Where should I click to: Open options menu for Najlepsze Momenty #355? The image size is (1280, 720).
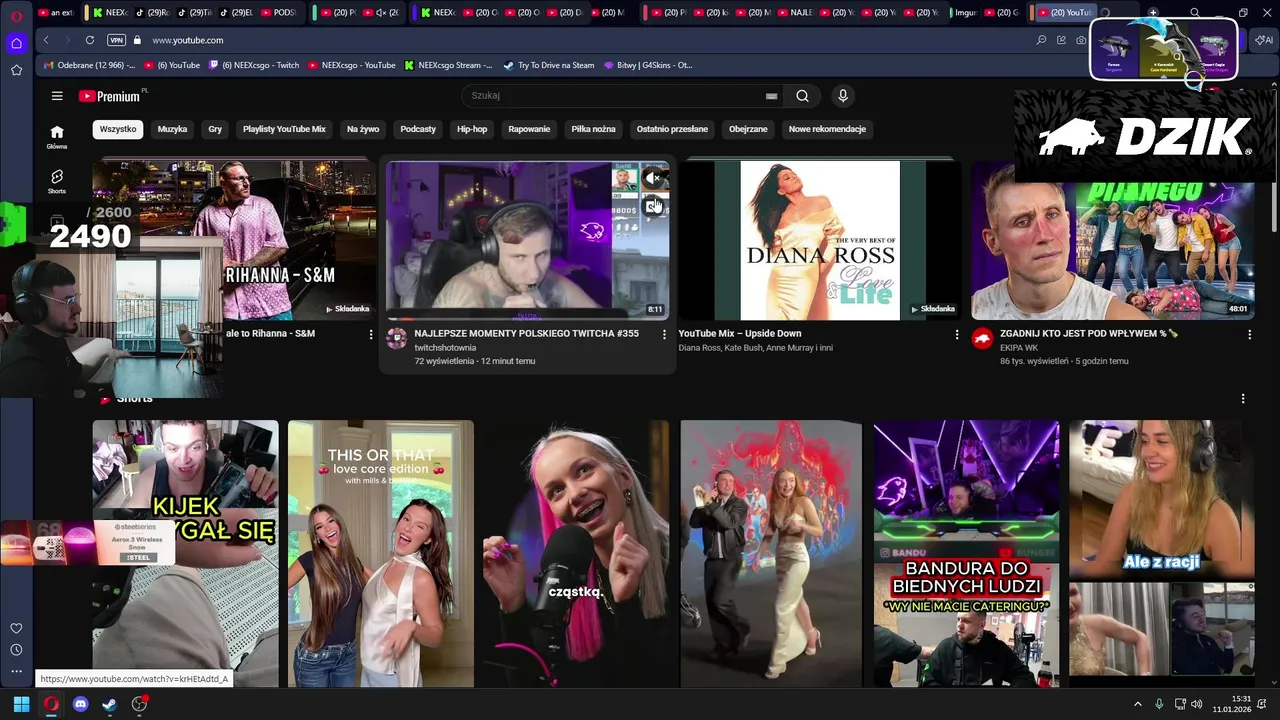click(664, 335)
